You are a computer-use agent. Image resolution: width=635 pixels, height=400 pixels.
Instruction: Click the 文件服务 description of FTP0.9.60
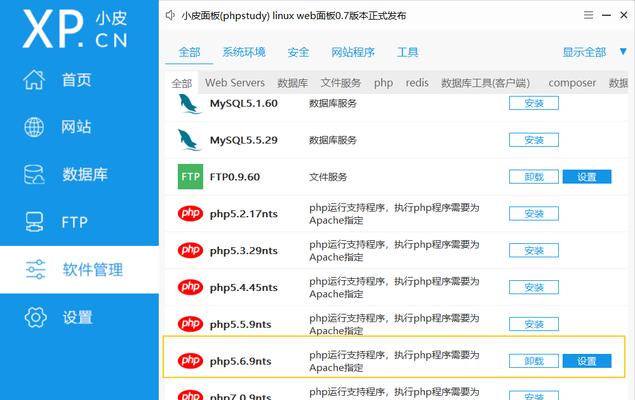[x=328, y=177]
